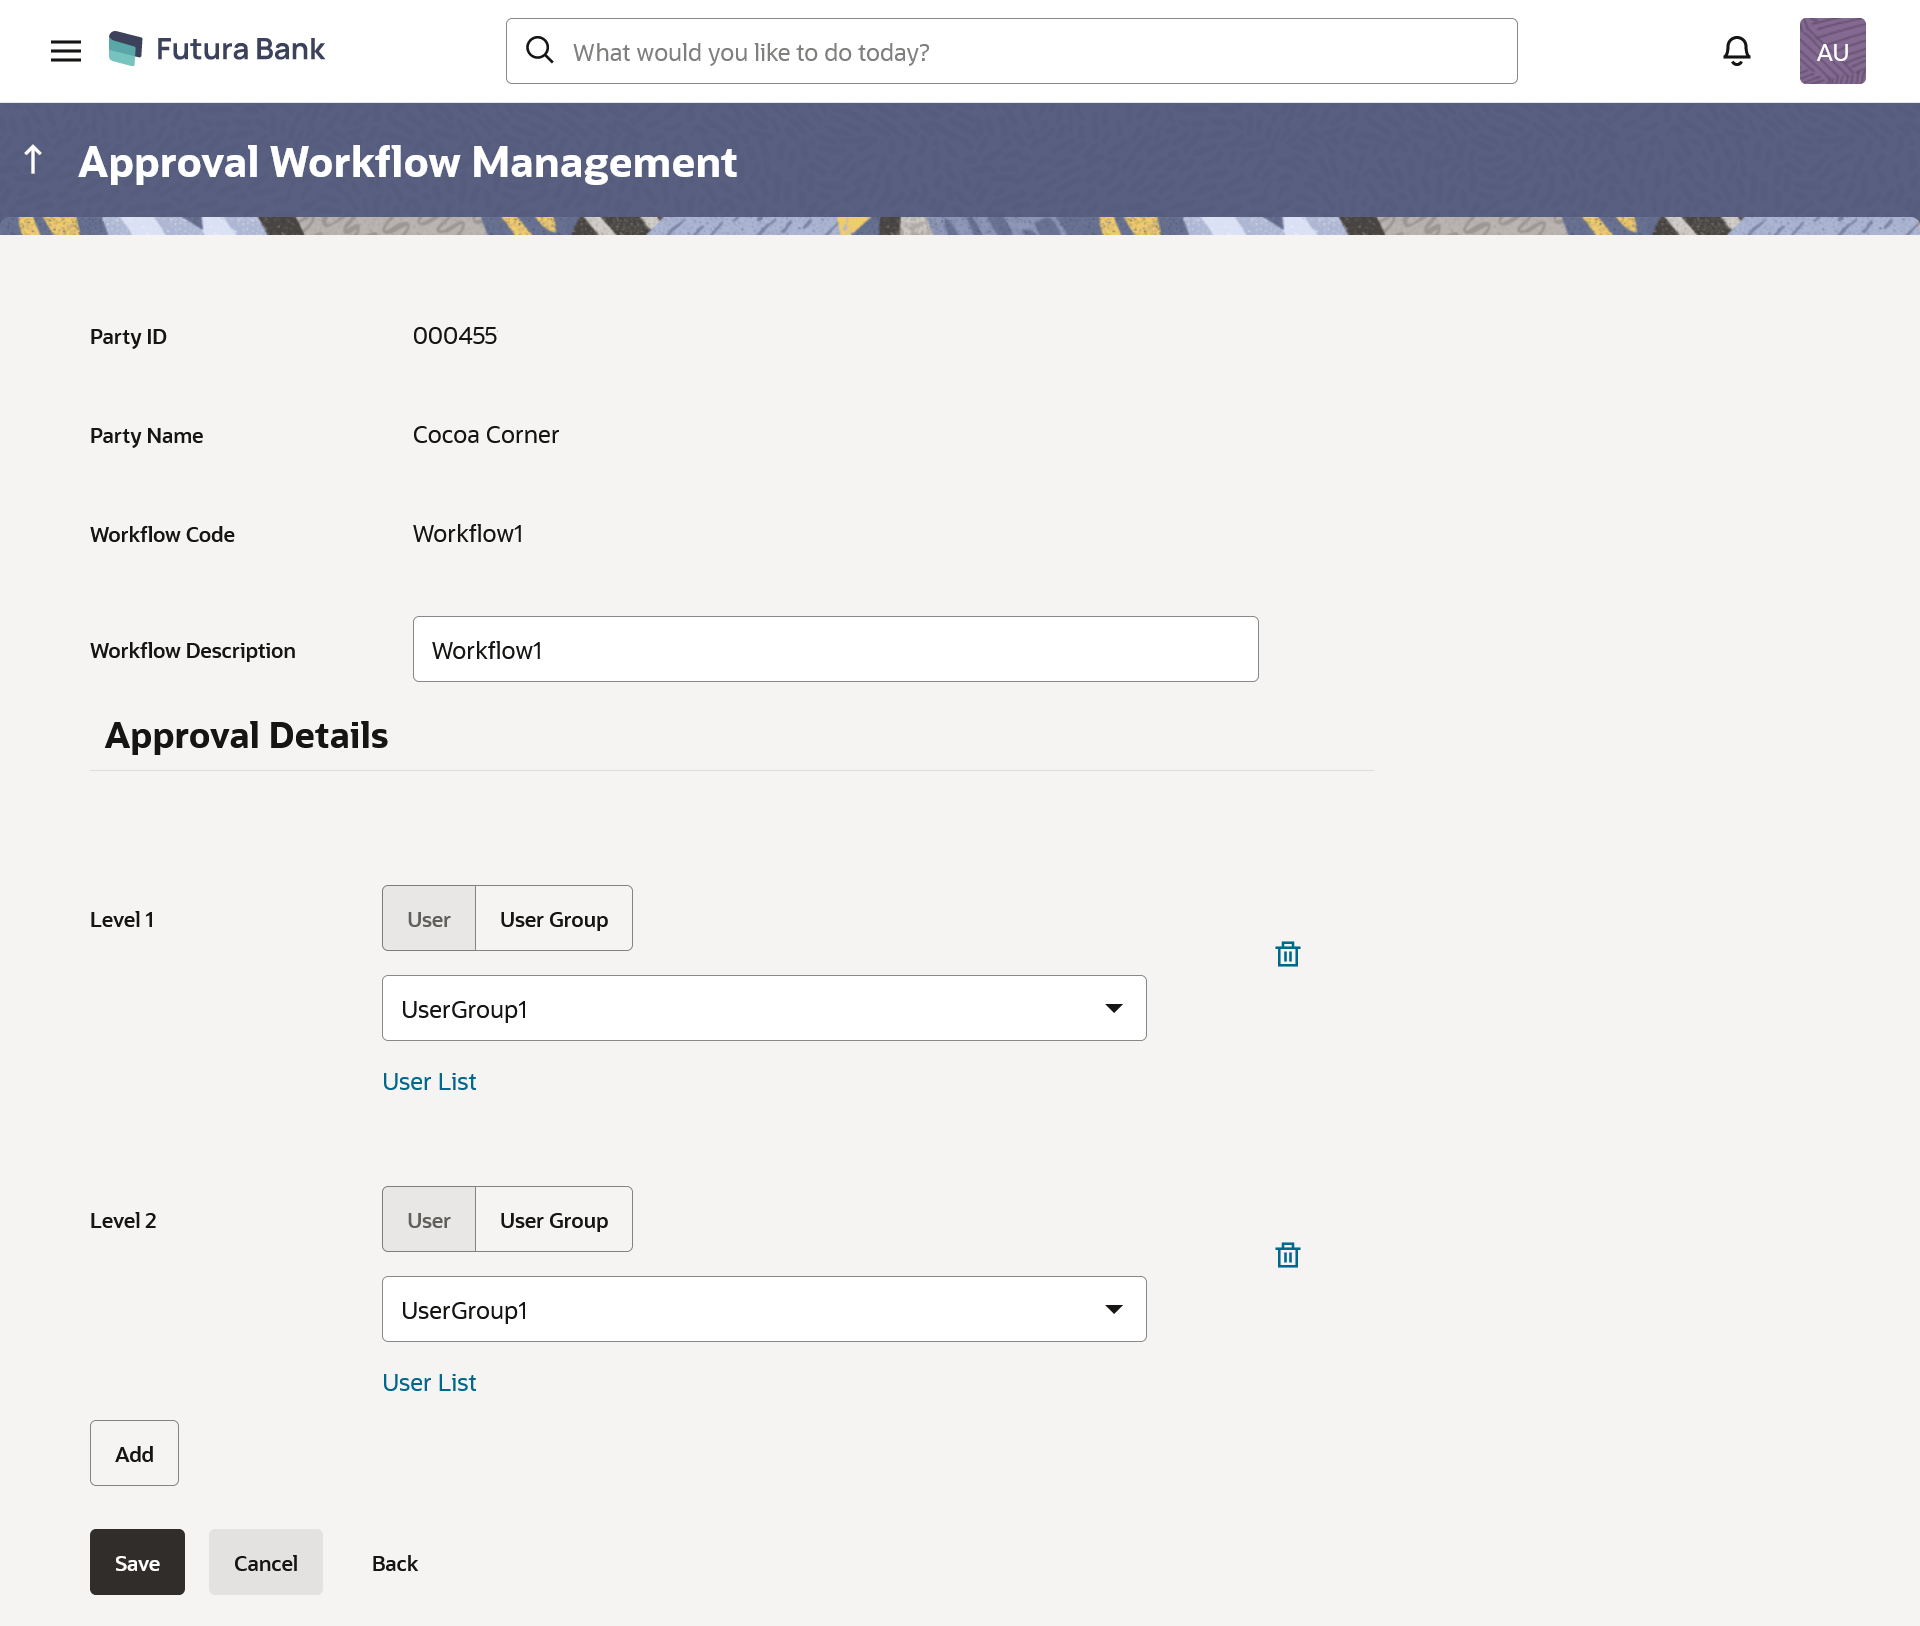The height and width of the screenshot is (1626, 1920).
Task: Click the search magnifier icon
Action: click(x=540, y=50)
